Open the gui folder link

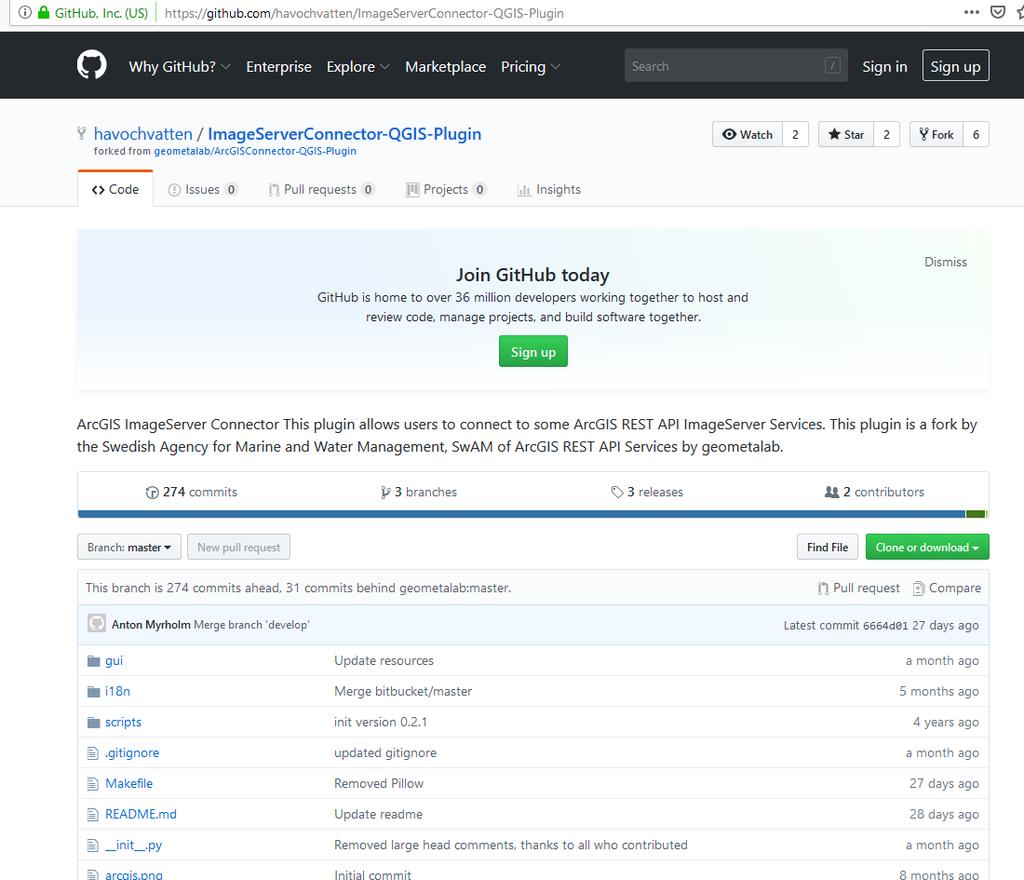114,661
